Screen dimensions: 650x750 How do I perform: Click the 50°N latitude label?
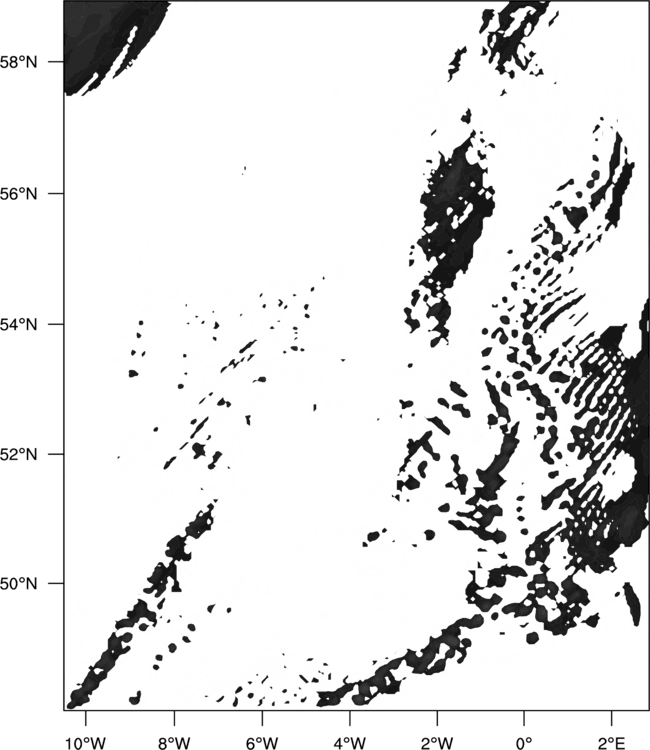(19, 584)
